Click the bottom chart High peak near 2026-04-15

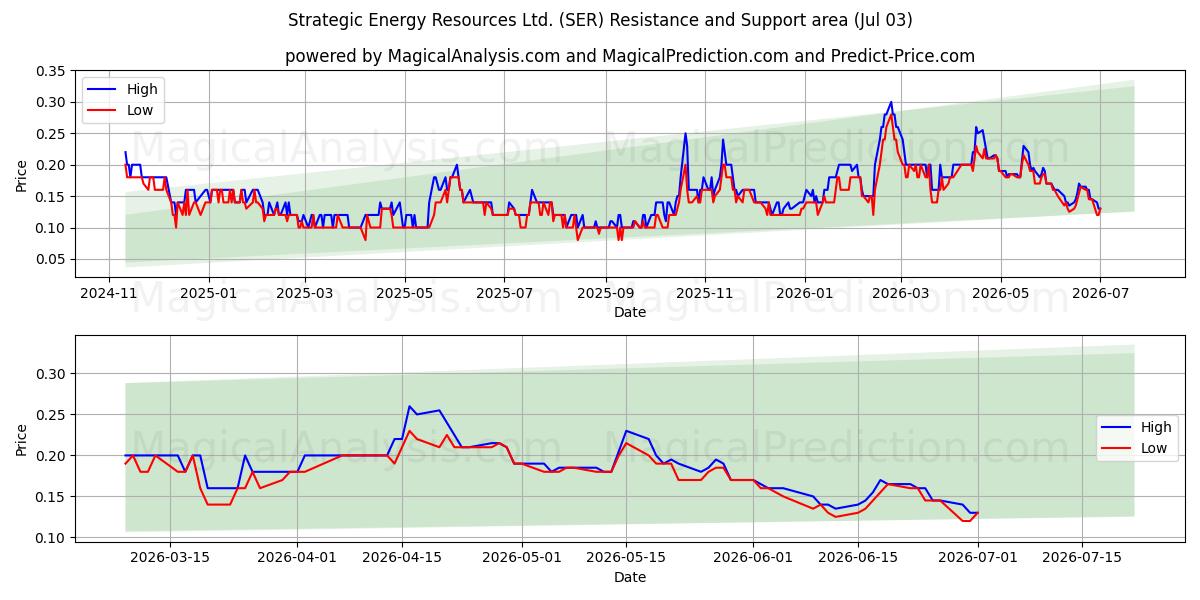pyautogui.click(x=409, y=407)
